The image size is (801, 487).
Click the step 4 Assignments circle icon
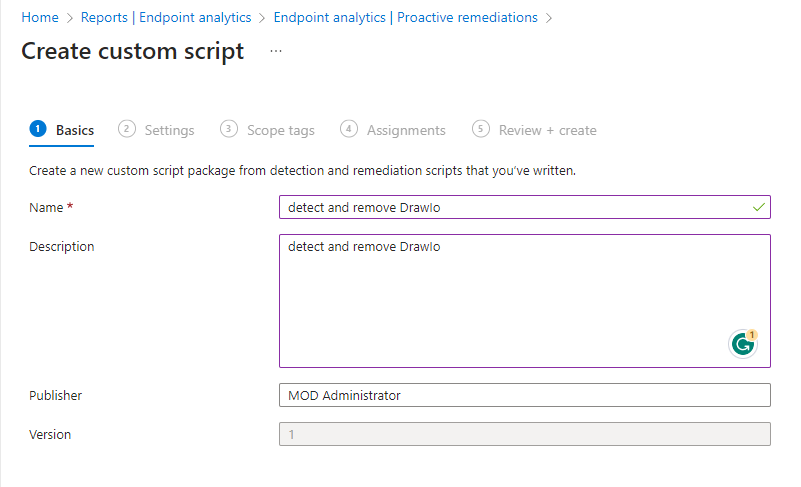pos(349,129)
